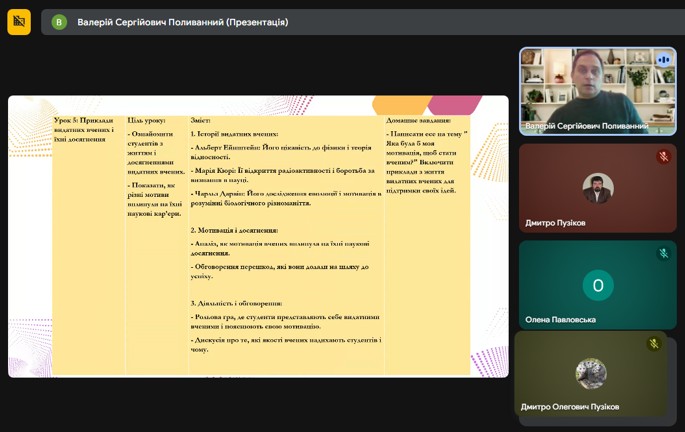Click the name label 'Дмитро Олегович Пузіков'

click(x=570, y=407)
